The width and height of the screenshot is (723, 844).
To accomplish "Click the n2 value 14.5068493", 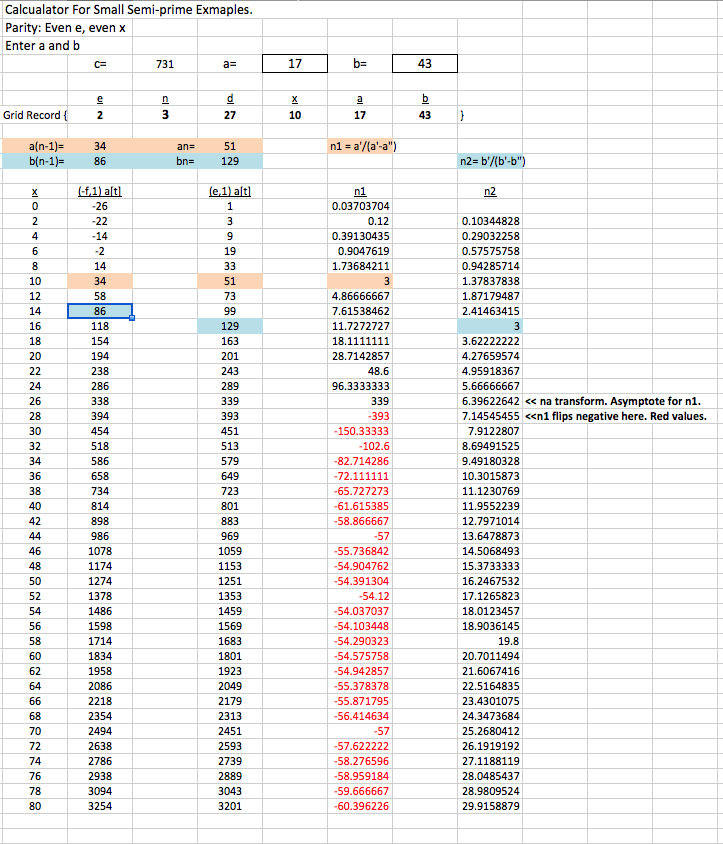I will pyautogui.click(x=490, y=551).
